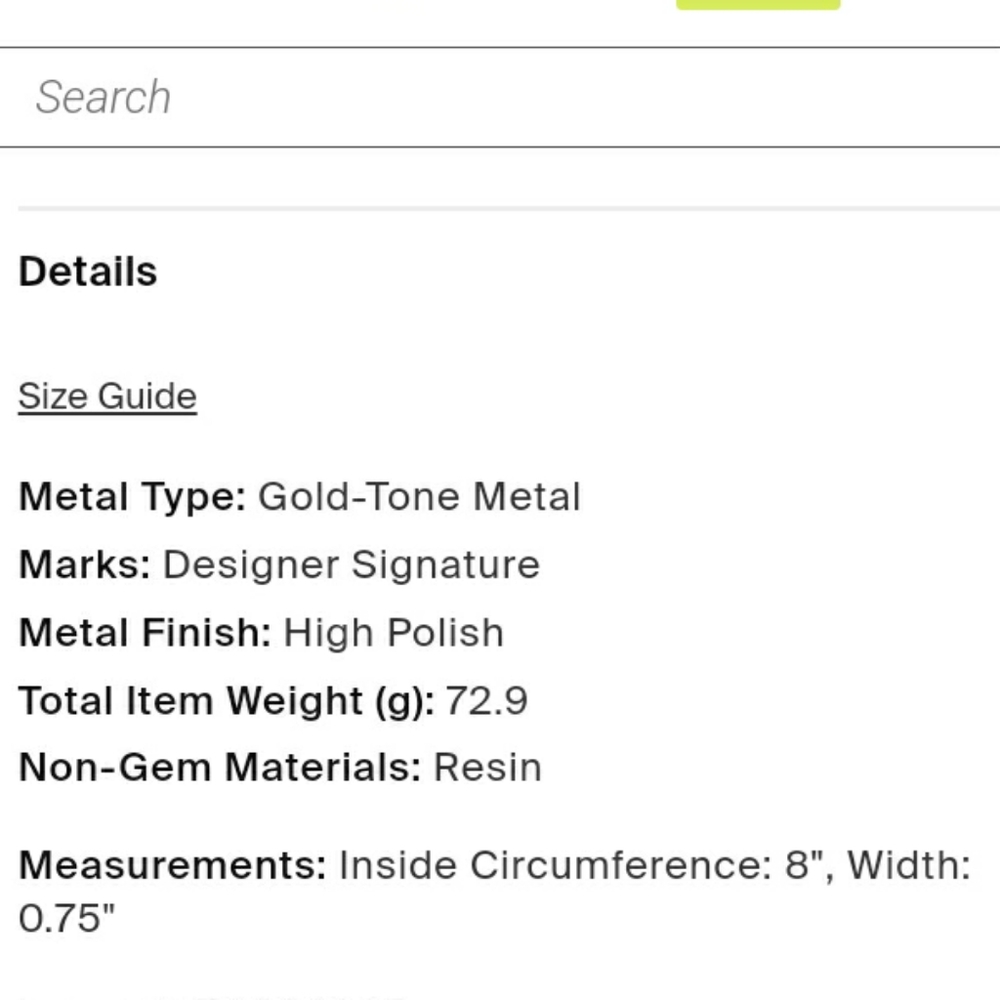Click the Metal Finish label
The image size is (1000, 1000).
145,633
